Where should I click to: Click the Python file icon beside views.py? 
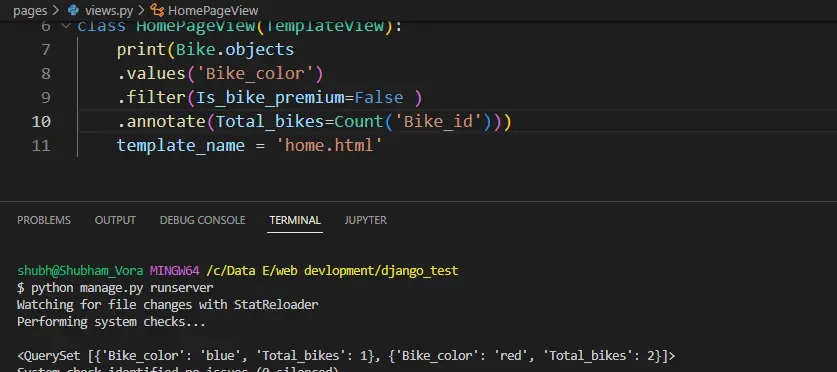click(74, 10)
